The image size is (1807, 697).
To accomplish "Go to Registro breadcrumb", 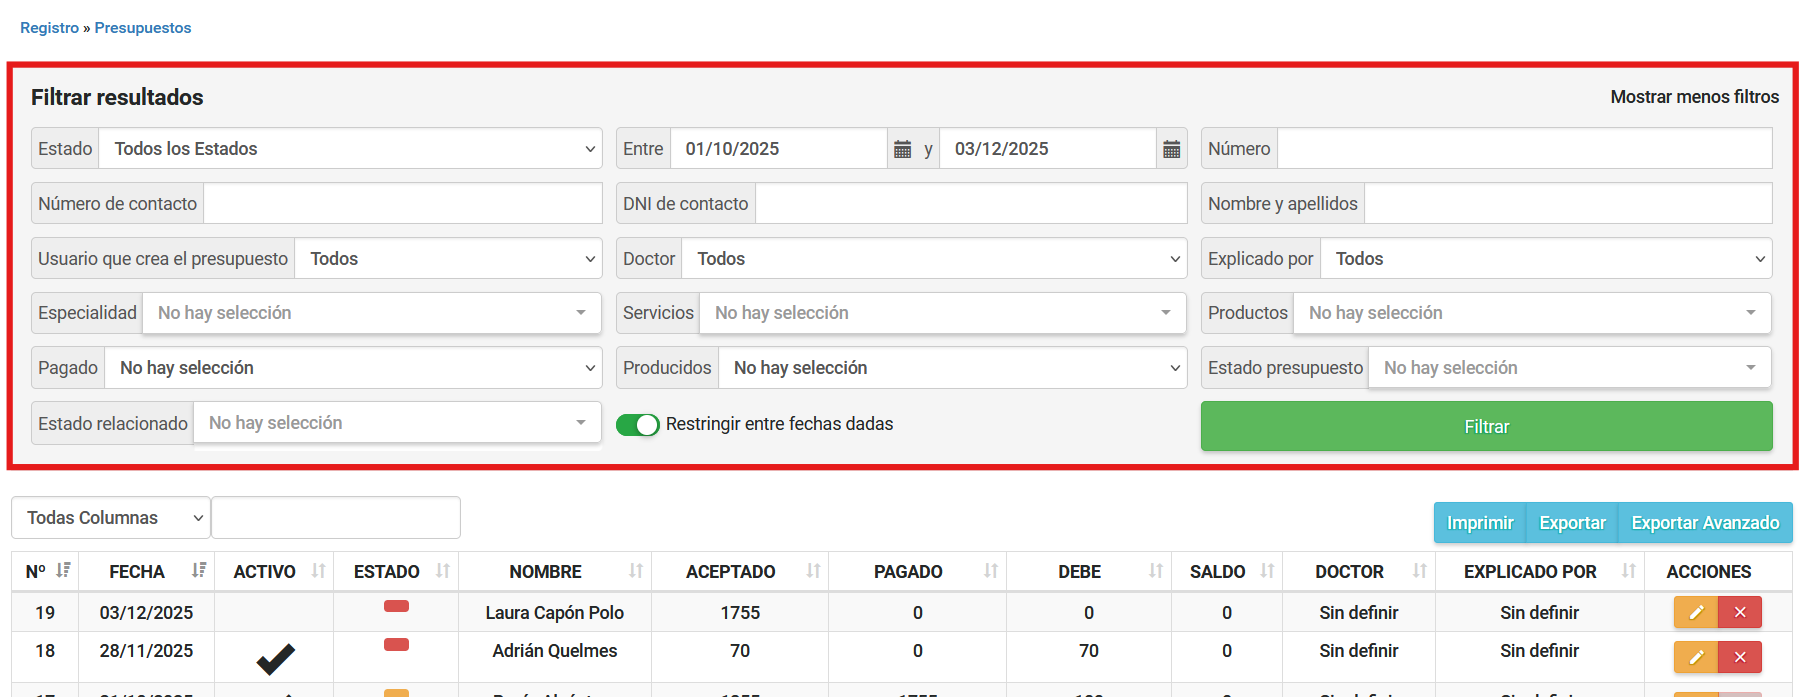I will tap(49, 28).
